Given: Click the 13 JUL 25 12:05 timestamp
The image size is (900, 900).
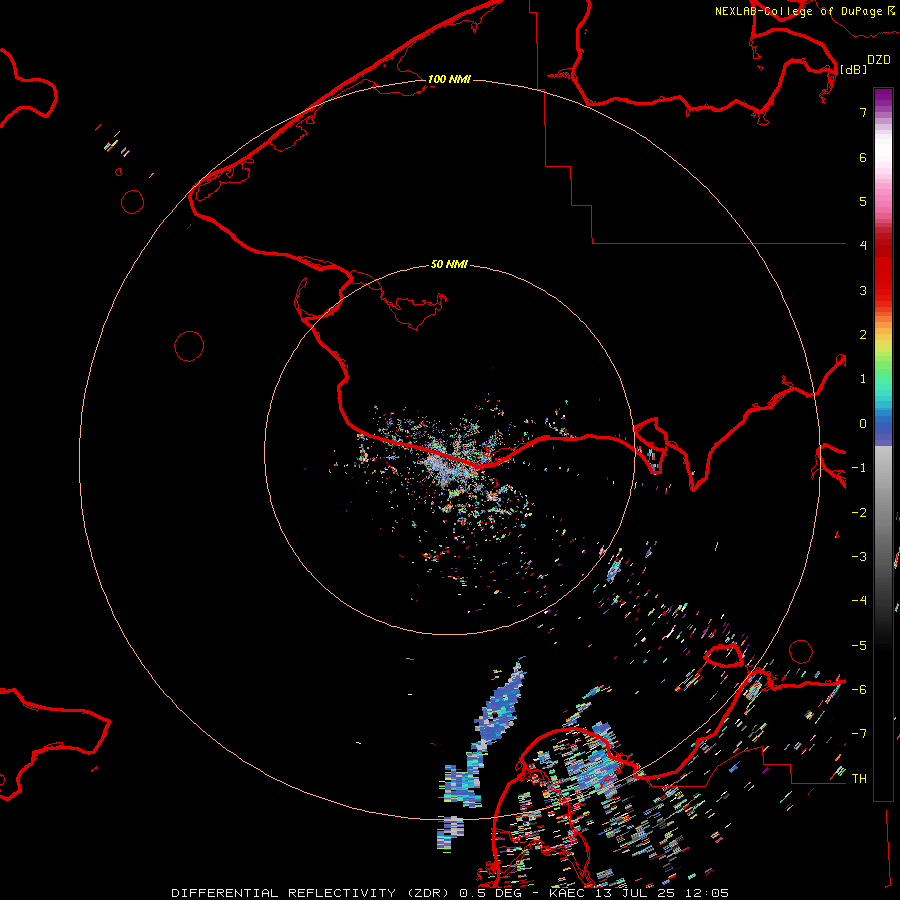Looking at the screenshot, I should [660, 893].
